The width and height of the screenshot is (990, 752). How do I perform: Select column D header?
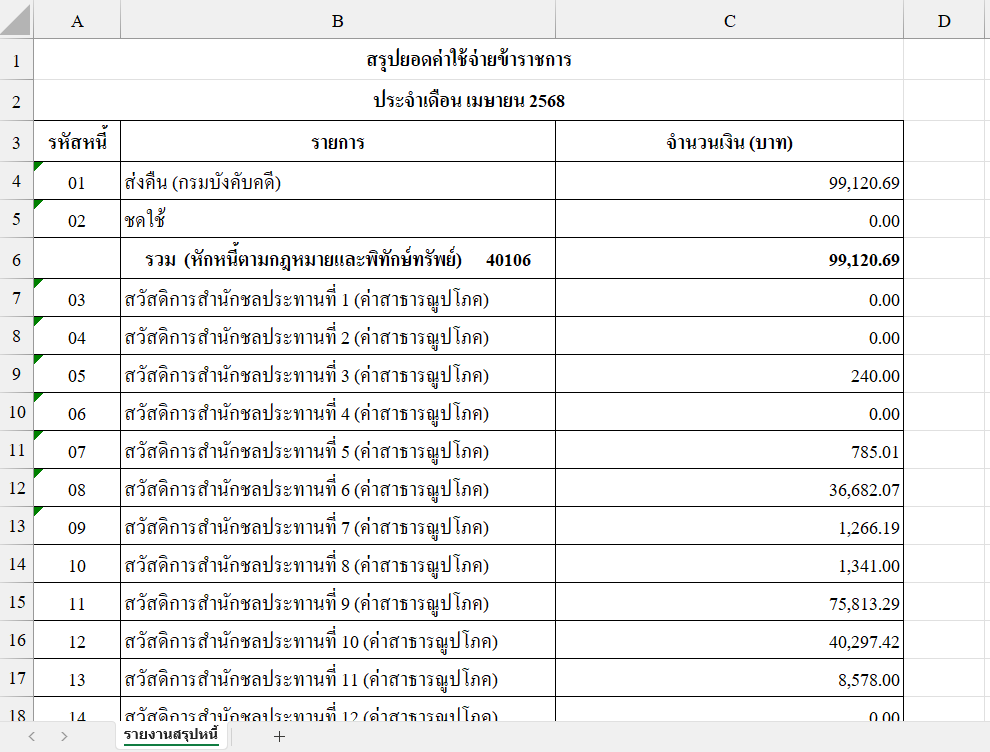944,21
